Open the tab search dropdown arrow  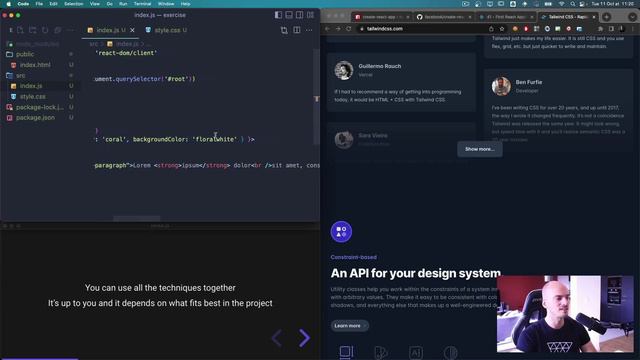tap(632, 17)
